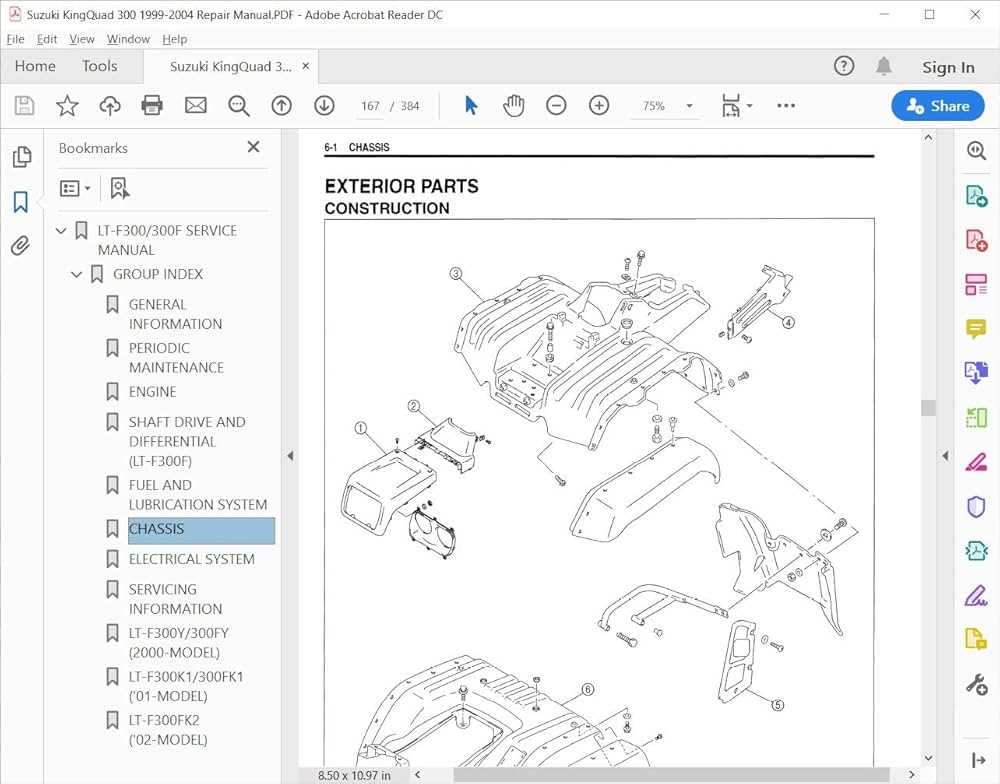
Task: Click horizontal scrollbar at document bottom
Action: coord(671,775)
